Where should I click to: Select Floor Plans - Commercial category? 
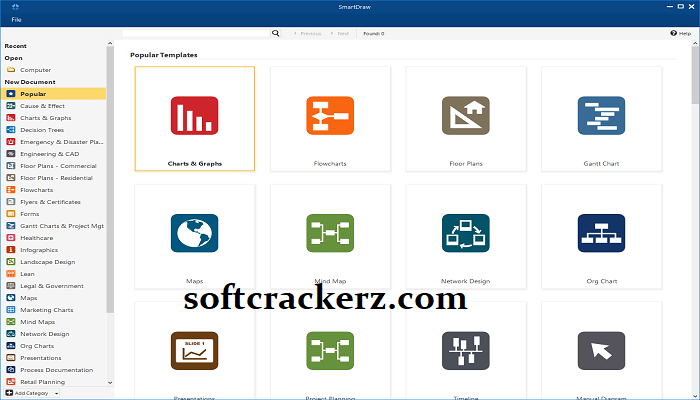pyautogui.click(x=54, y=166)
